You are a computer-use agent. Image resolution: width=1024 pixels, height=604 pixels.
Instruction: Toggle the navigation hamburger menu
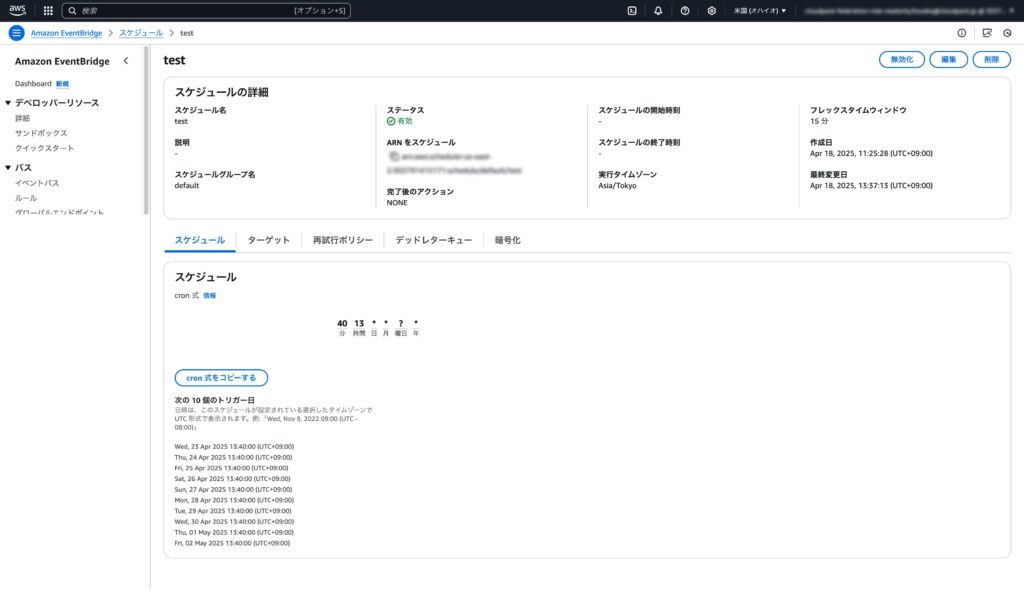coord(16,33)
